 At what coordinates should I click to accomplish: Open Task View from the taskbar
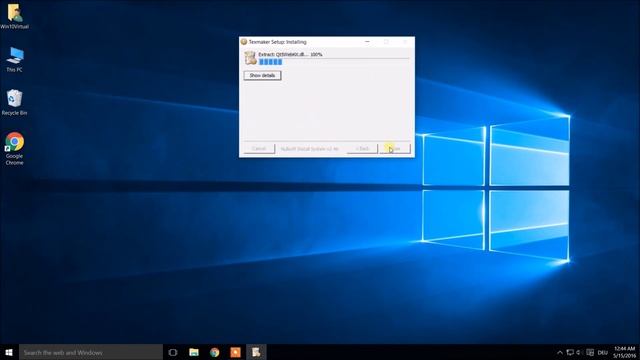point(173,352)
